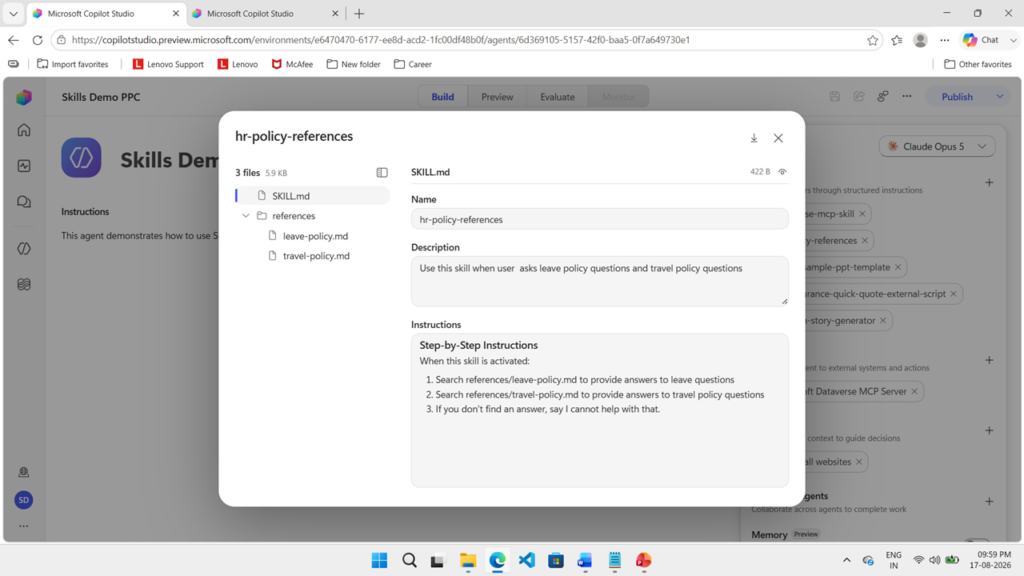Click into the Instructions editor

(600, 410)
